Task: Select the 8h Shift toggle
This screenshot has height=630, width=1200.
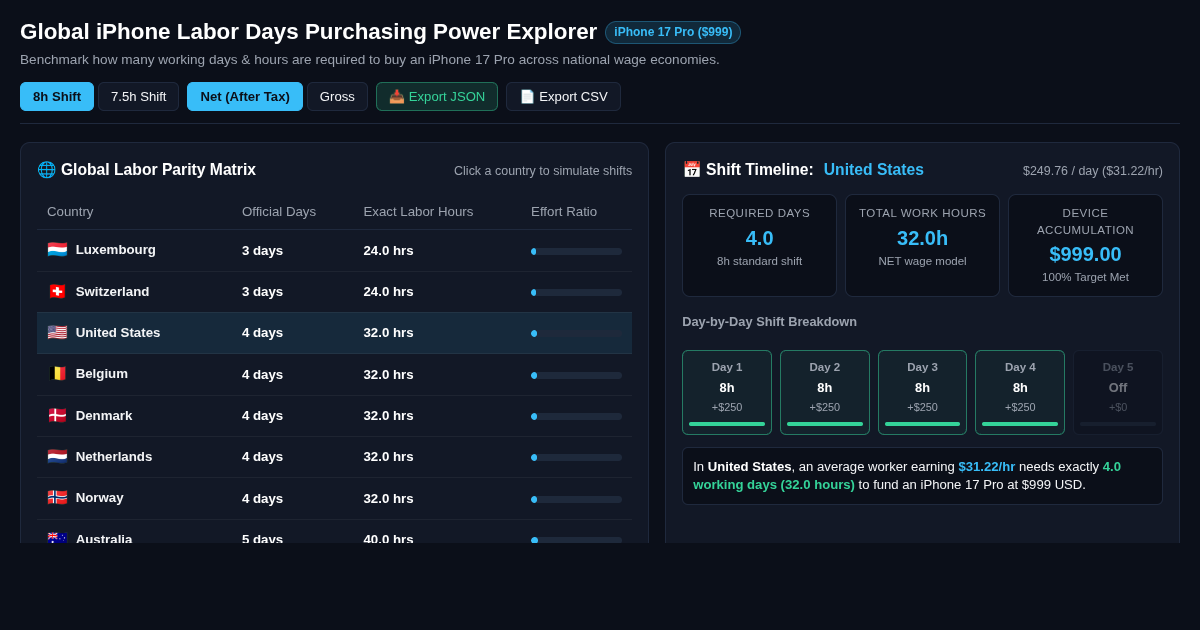Action: (x=57, y=96)
